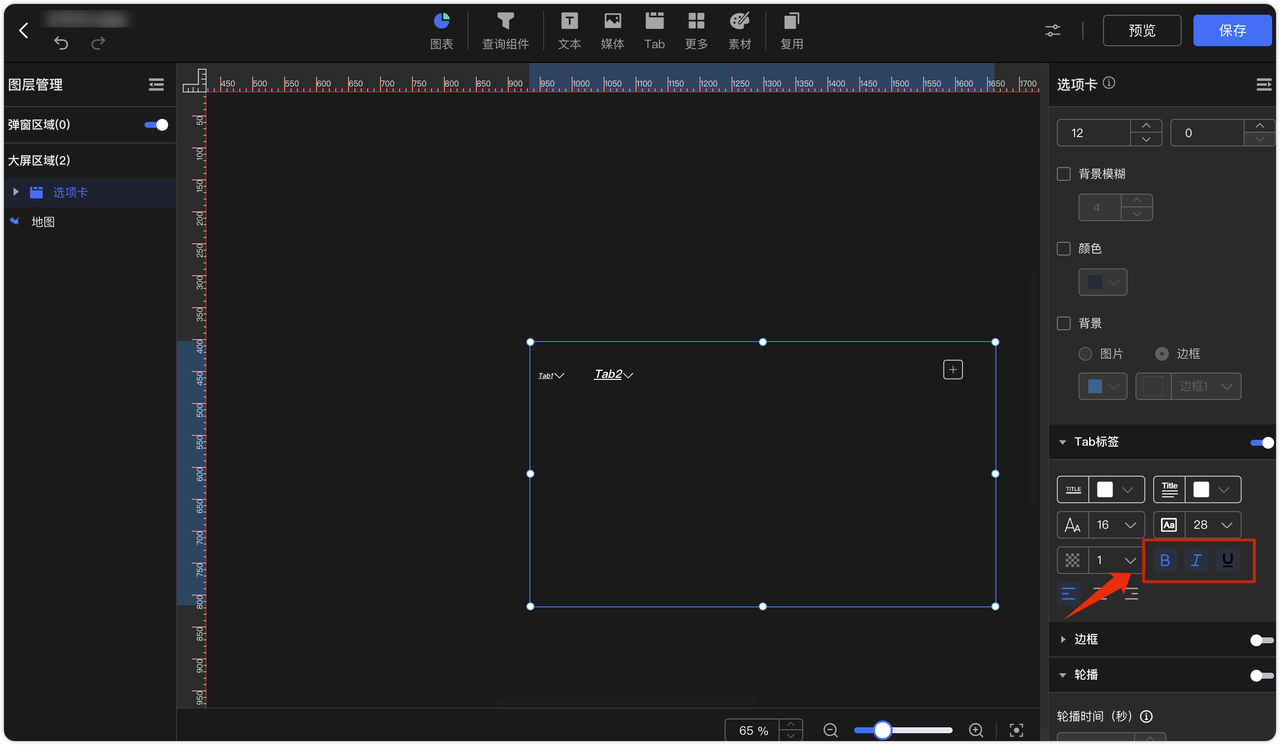Open the 查询组件 query component tool
The height and width of the screenshot is (745, 1280).
(505, 30)
